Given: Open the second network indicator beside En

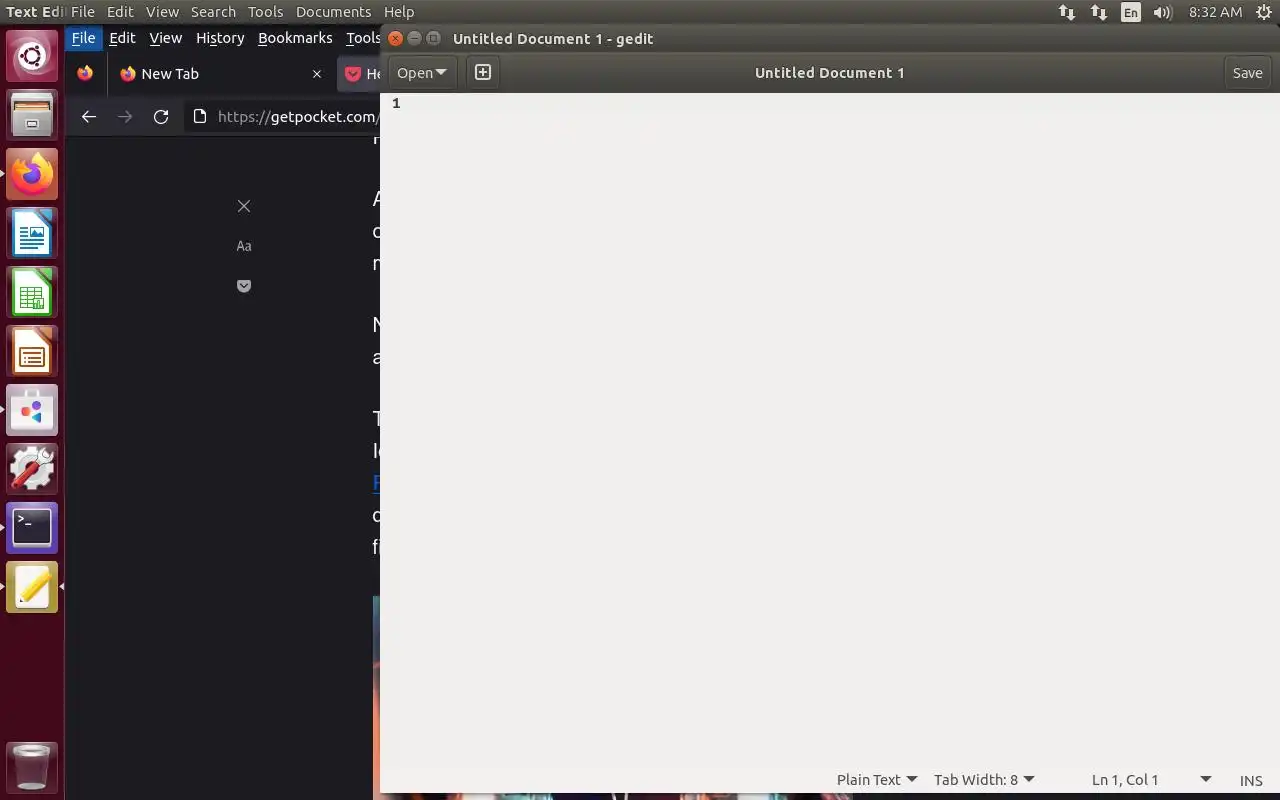Looking at the screenshot, I should pyautogui.click(x=1099, y=12).
